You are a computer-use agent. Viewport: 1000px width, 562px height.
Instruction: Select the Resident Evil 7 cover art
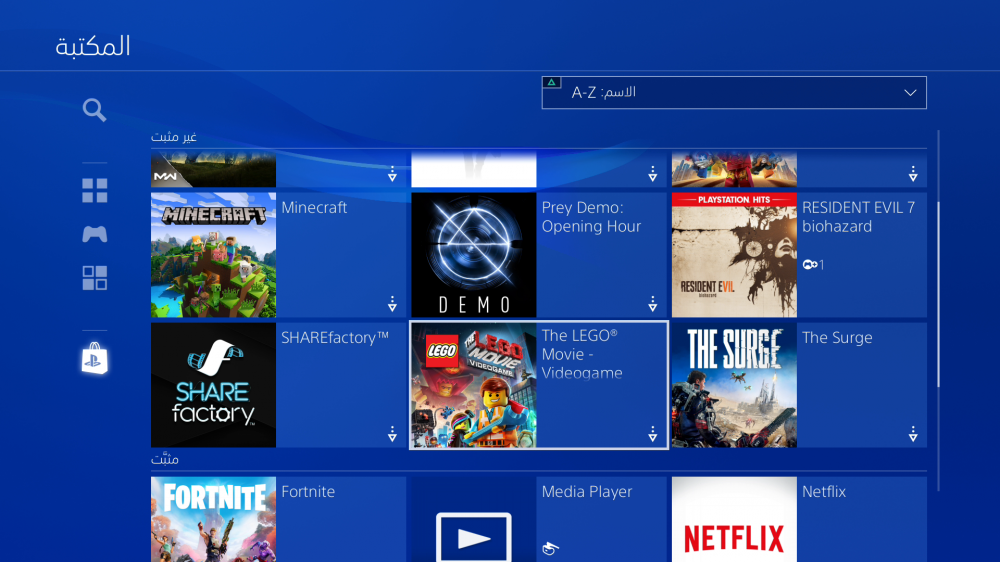click(734, 255)
